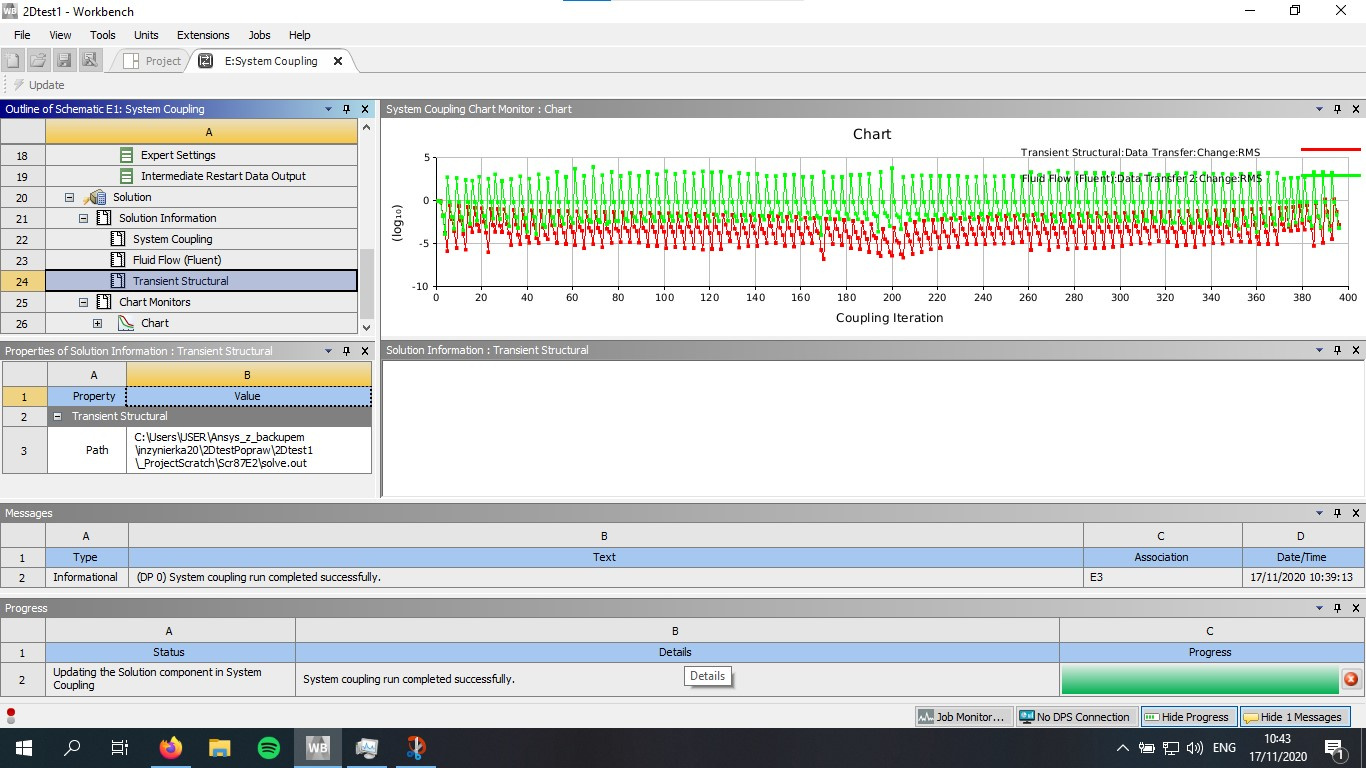The image size is (1366, 768).
Task: Collapse the Solution node in outline
Action: pyautogui.click(x=70, y=197)
